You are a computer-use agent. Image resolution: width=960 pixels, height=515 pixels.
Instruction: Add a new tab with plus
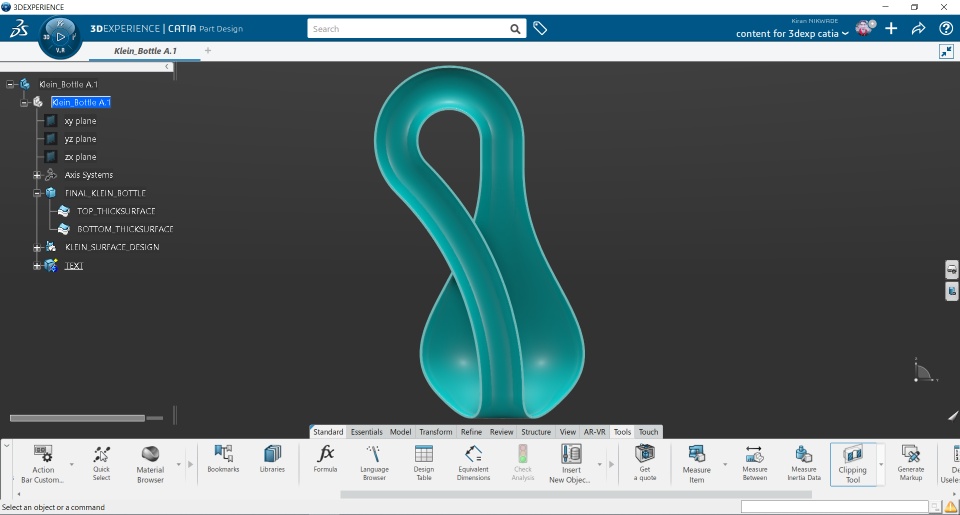tap(208, 51)
